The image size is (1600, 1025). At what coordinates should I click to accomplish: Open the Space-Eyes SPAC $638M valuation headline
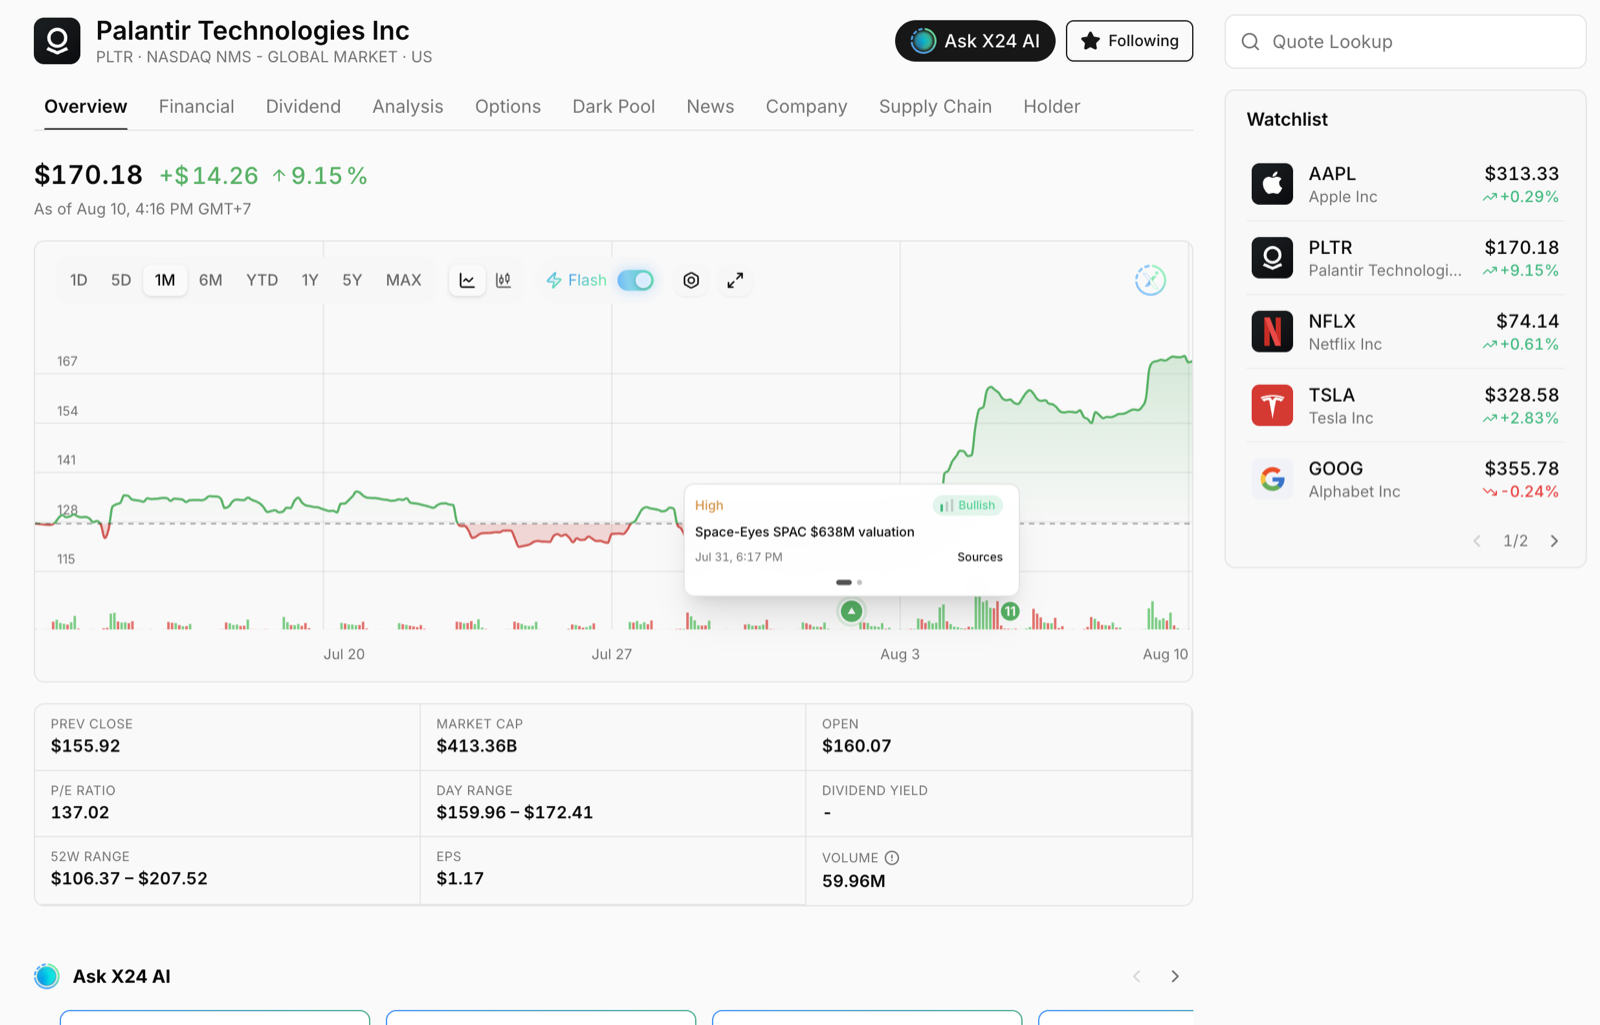point(805,532)
